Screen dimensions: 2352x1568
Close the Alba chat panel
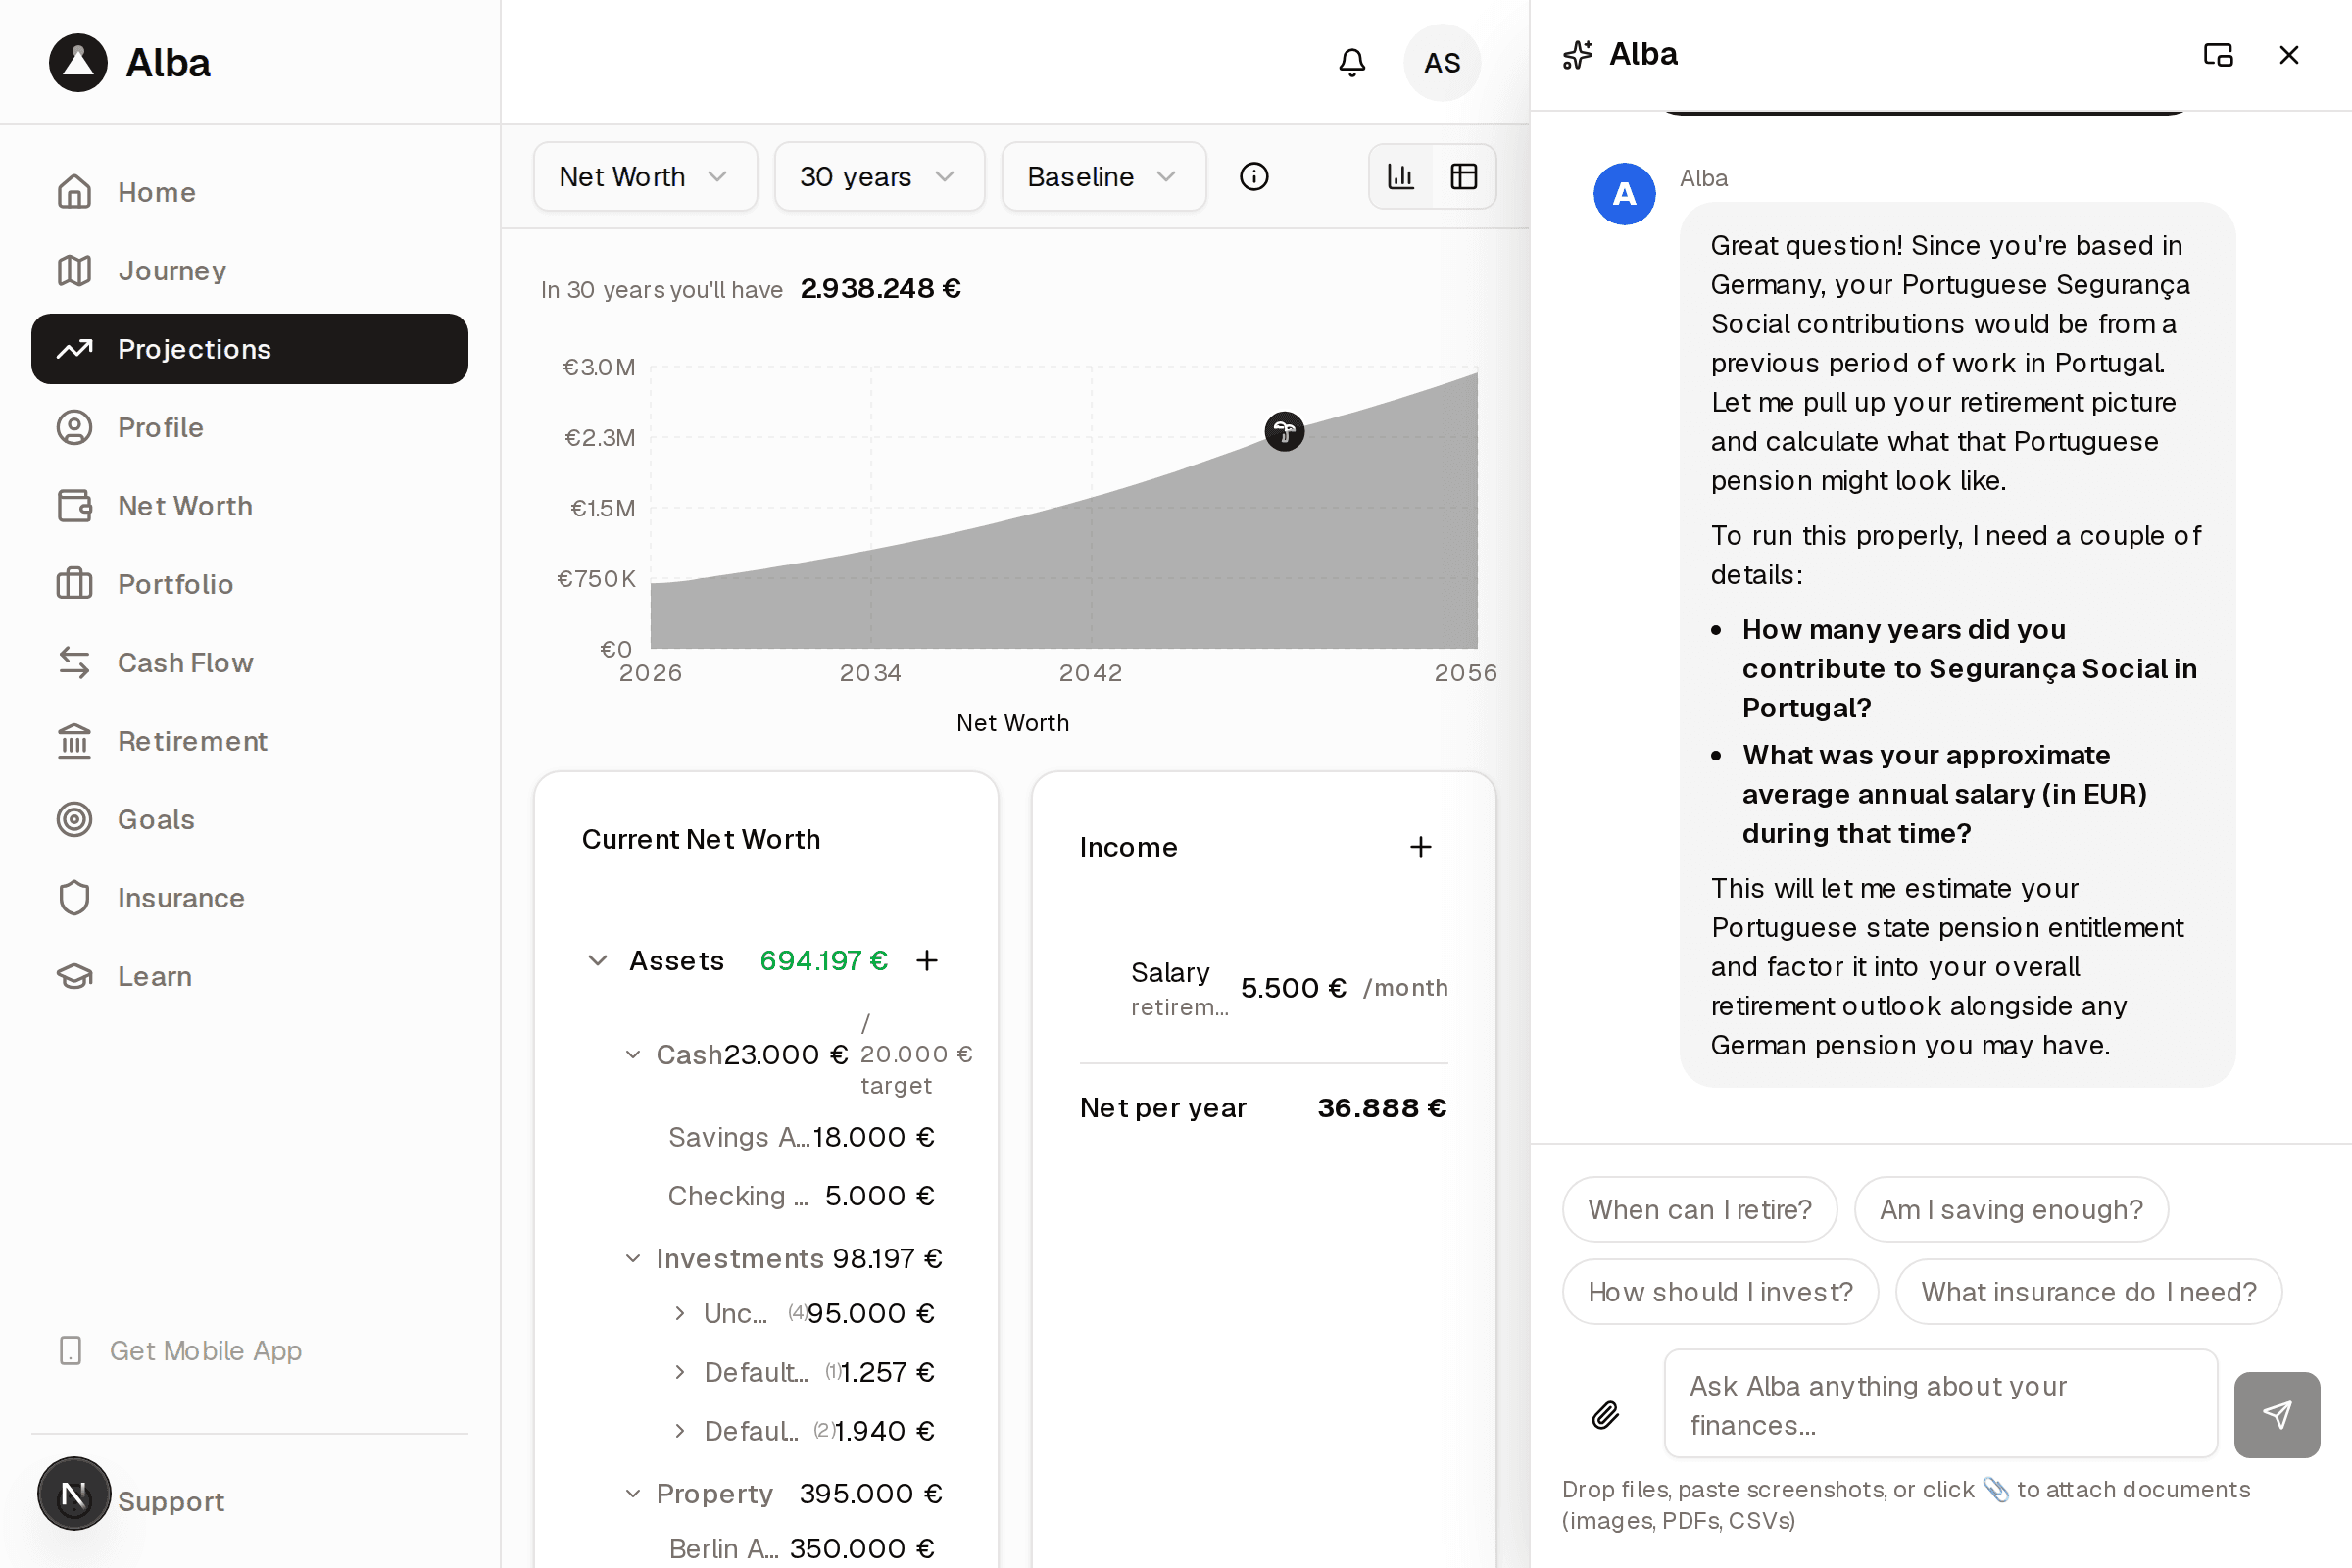[x=2289, y=55]
